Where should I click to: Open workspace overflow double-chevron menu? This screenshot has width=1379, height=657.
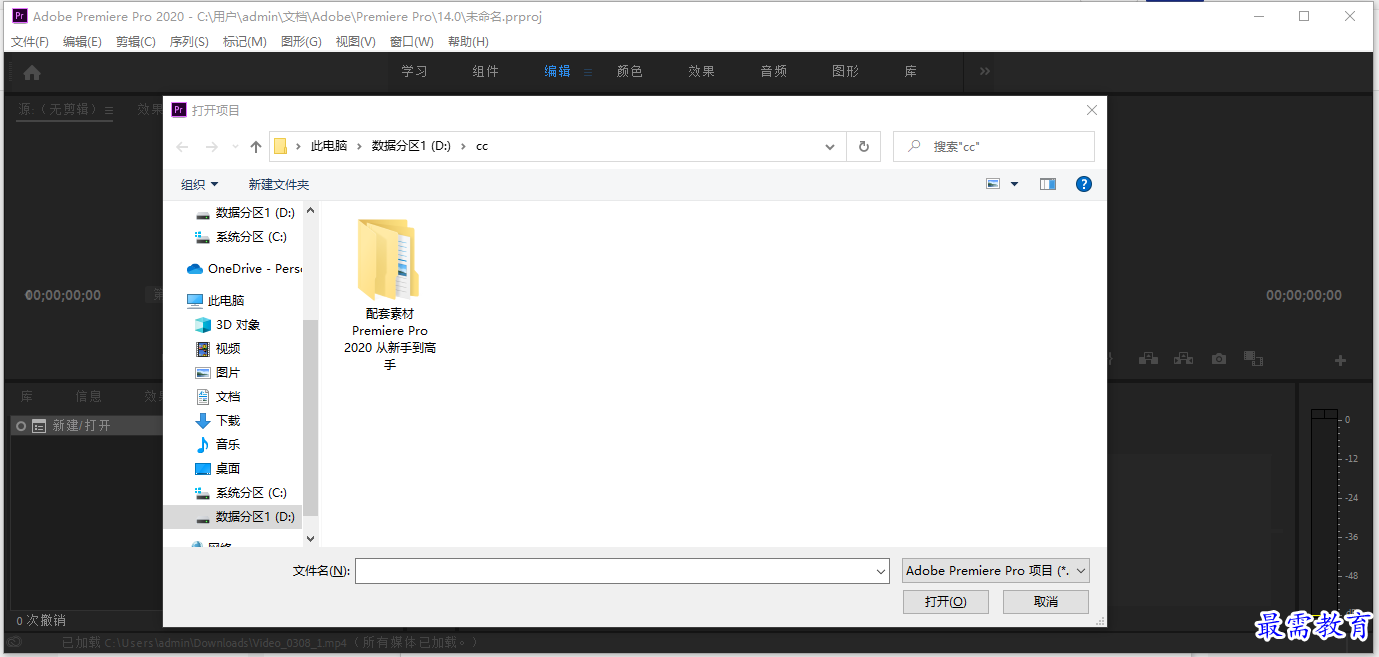(985, 71)
